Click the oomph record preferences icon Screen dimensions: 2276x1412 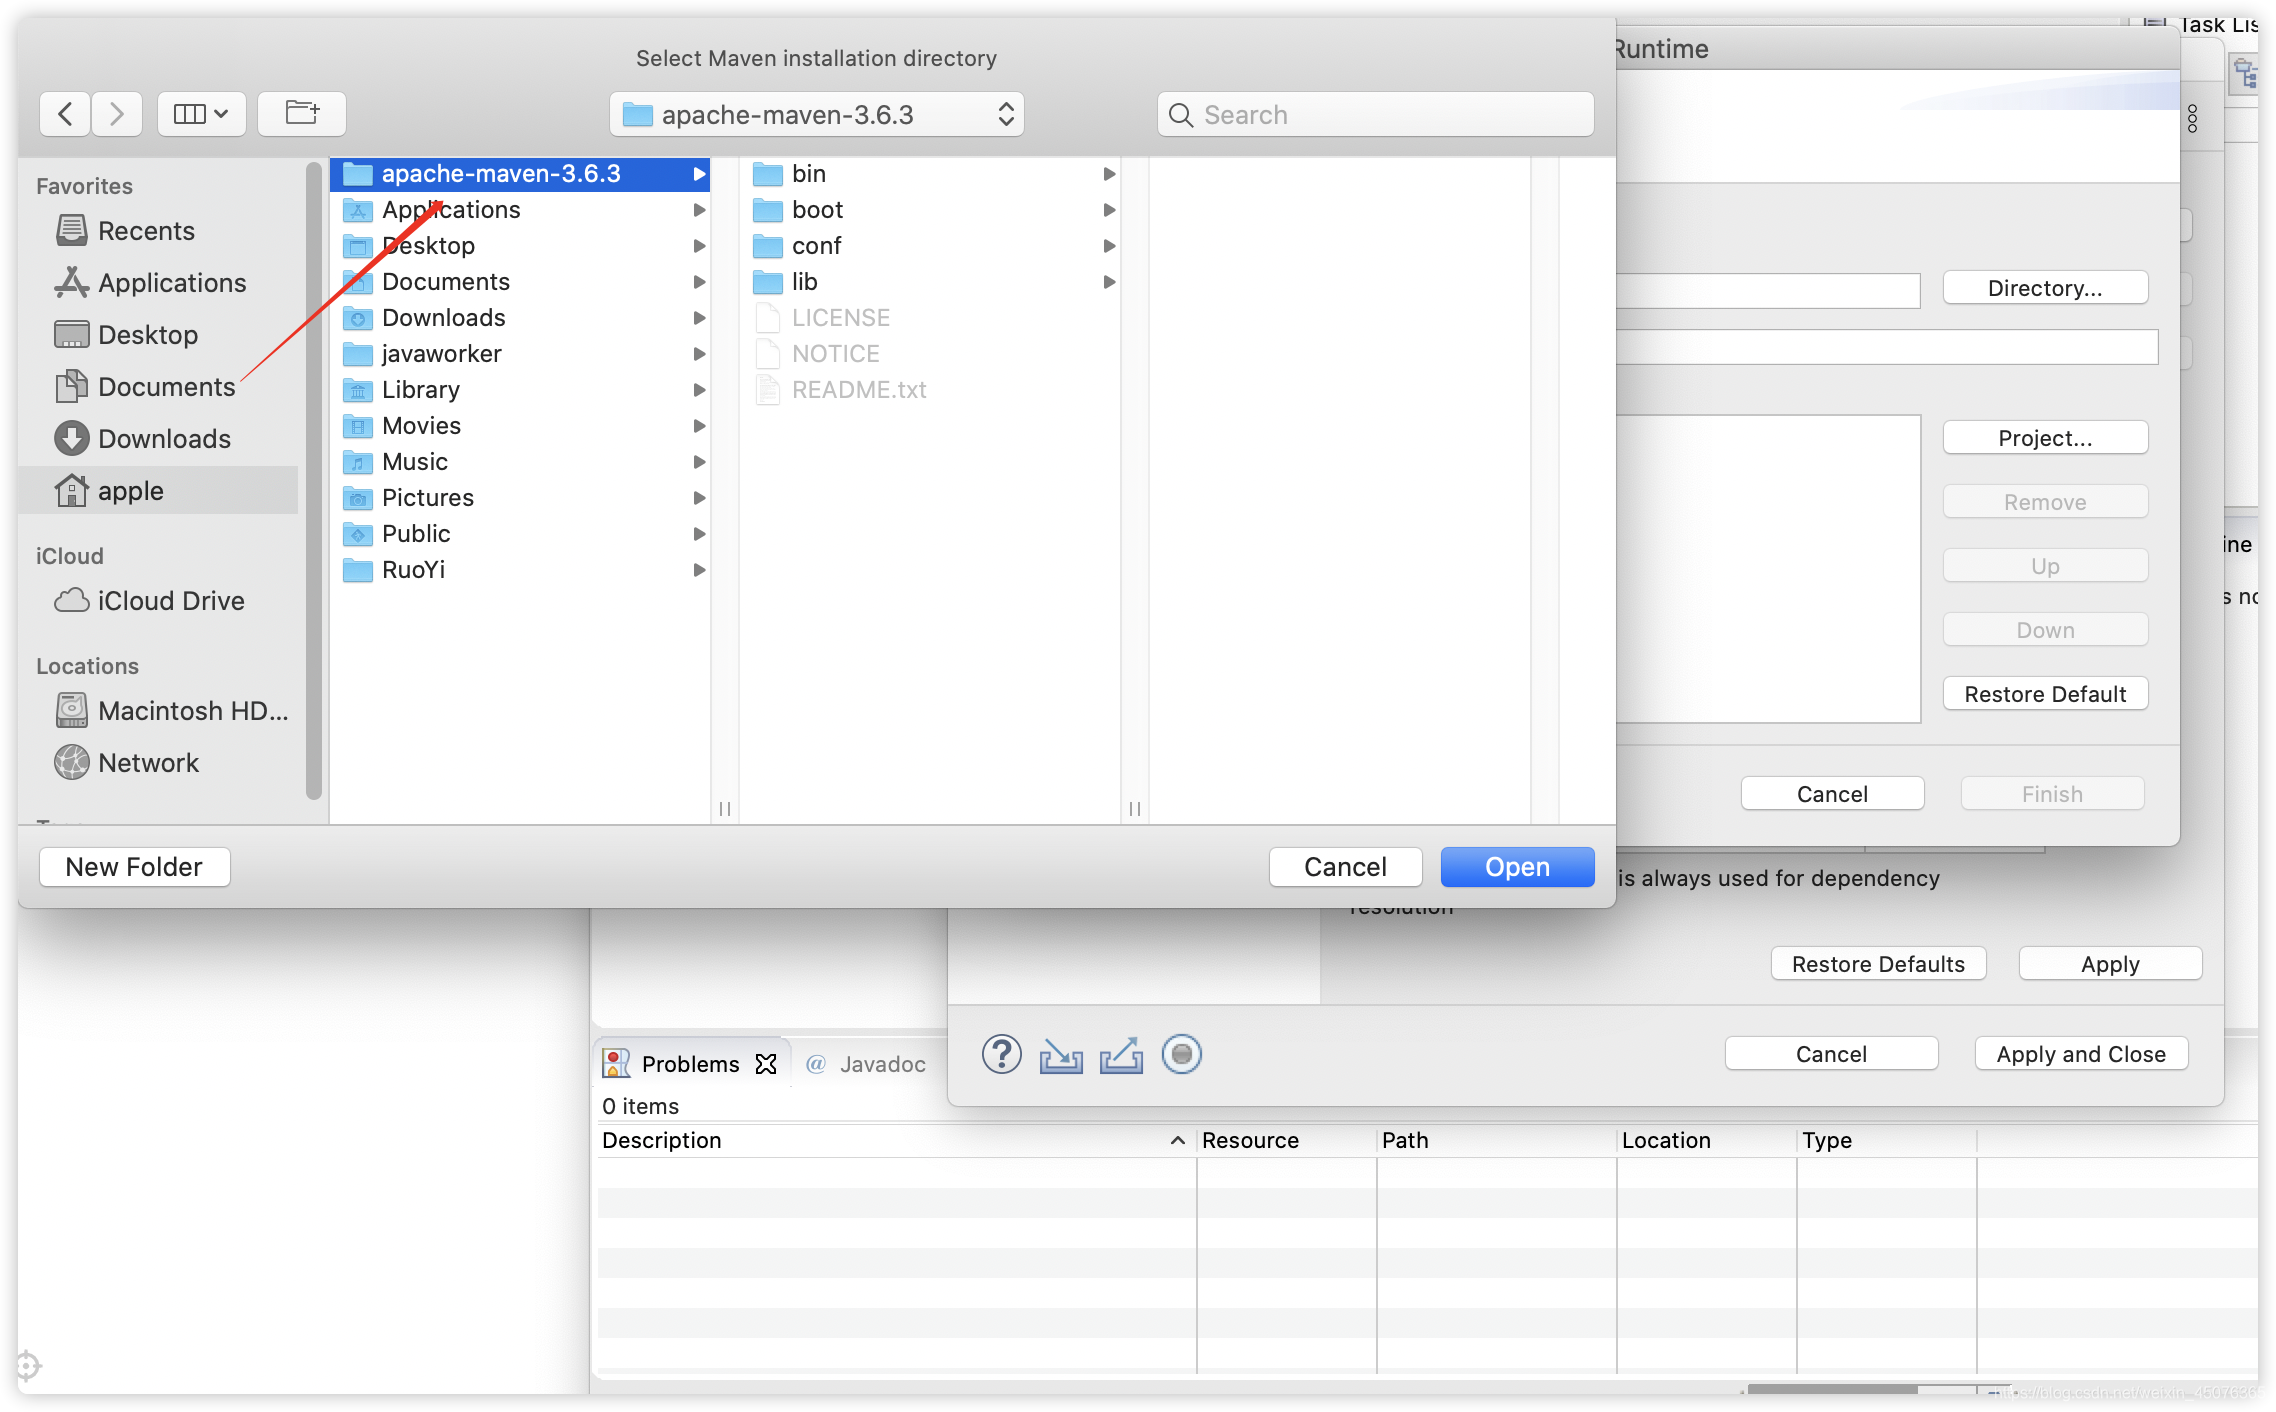1181,1054
